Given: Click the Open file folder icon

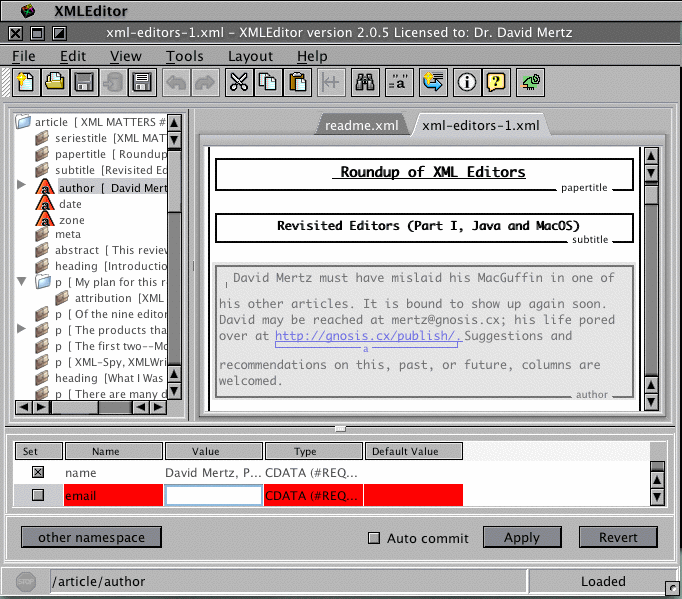Looking at the screenshot, I should pos(55,82).
